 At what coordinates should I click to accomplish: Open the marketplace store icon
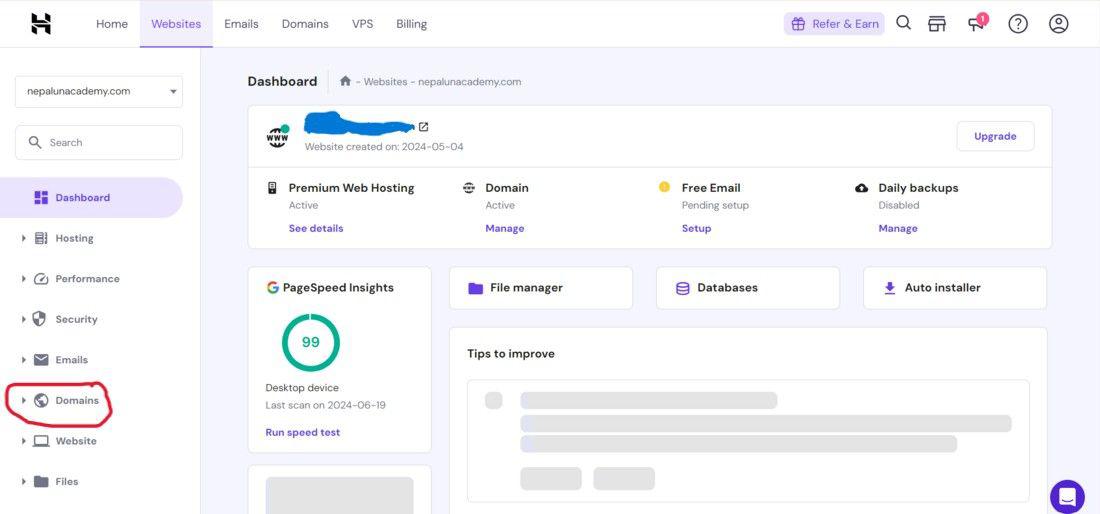(937, 24)
